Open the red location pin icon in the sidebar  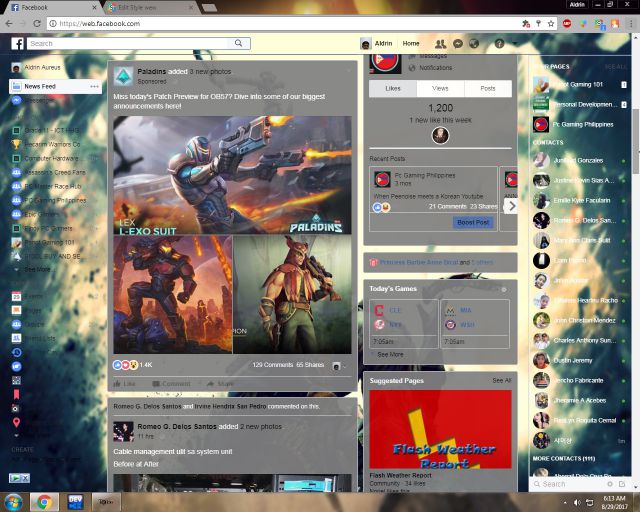click(x=16, y=422)
